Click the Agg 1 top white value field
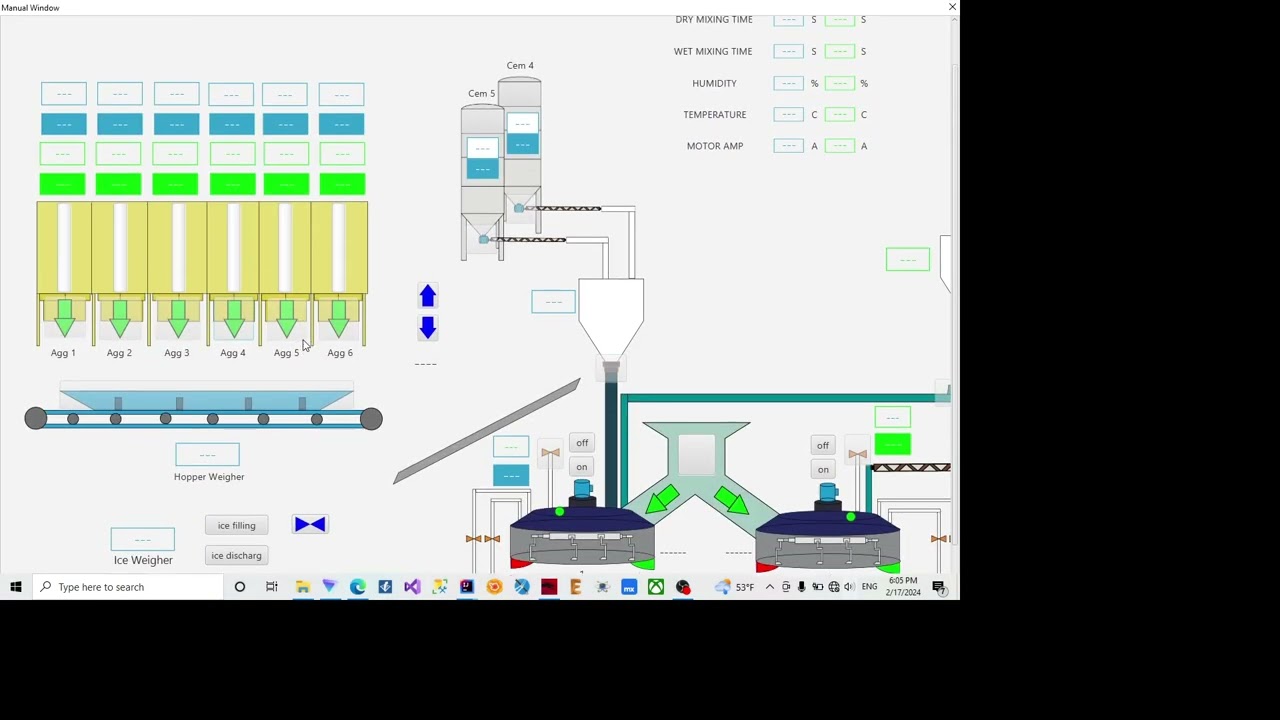 [x=64, y=94]
